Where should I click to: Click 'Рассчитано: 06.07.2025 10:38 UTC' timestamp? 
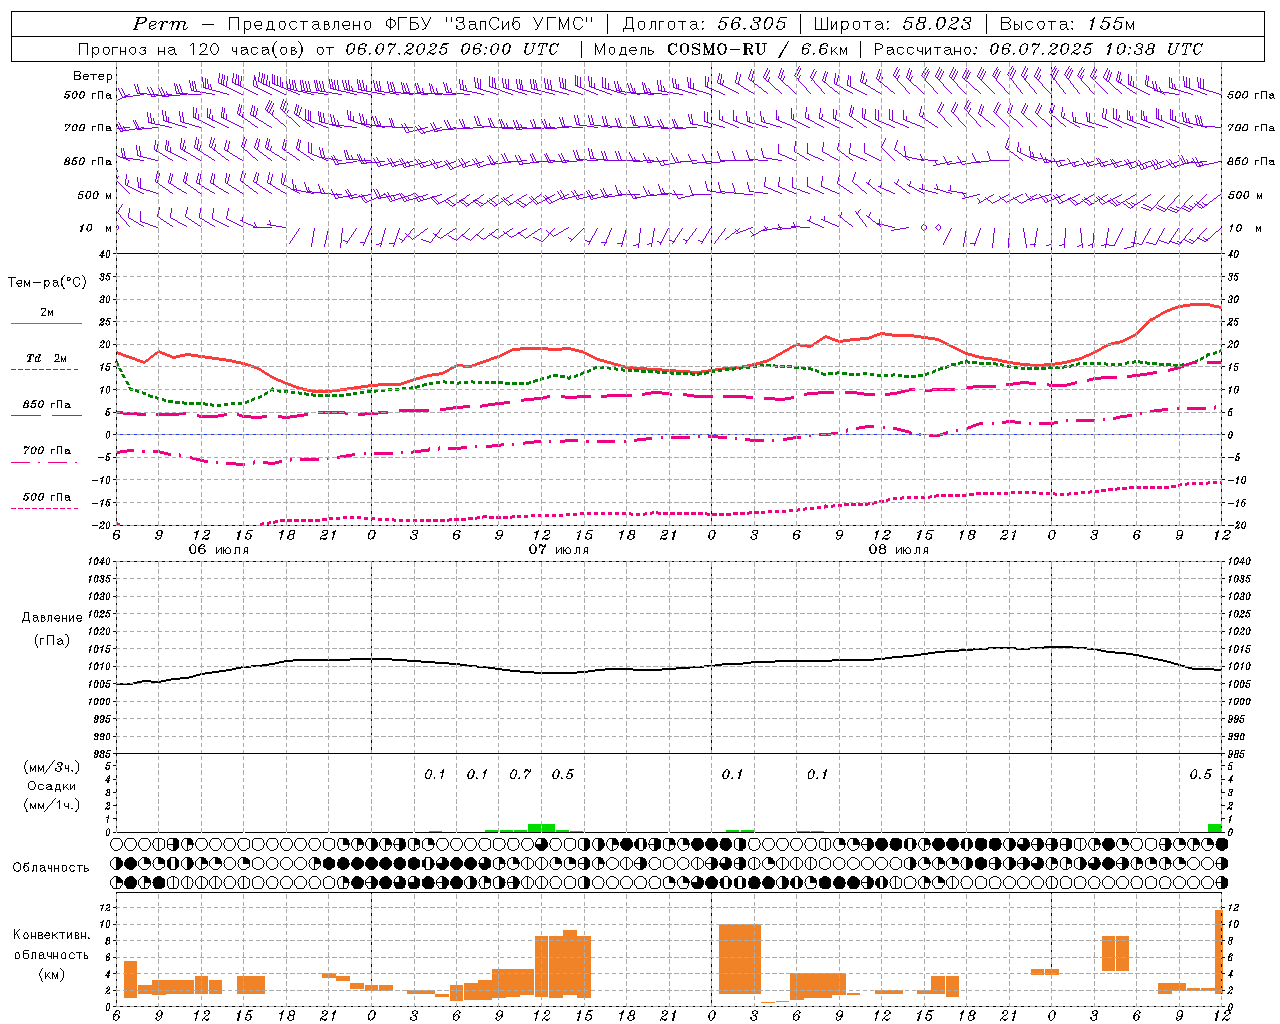point(1039,49)
